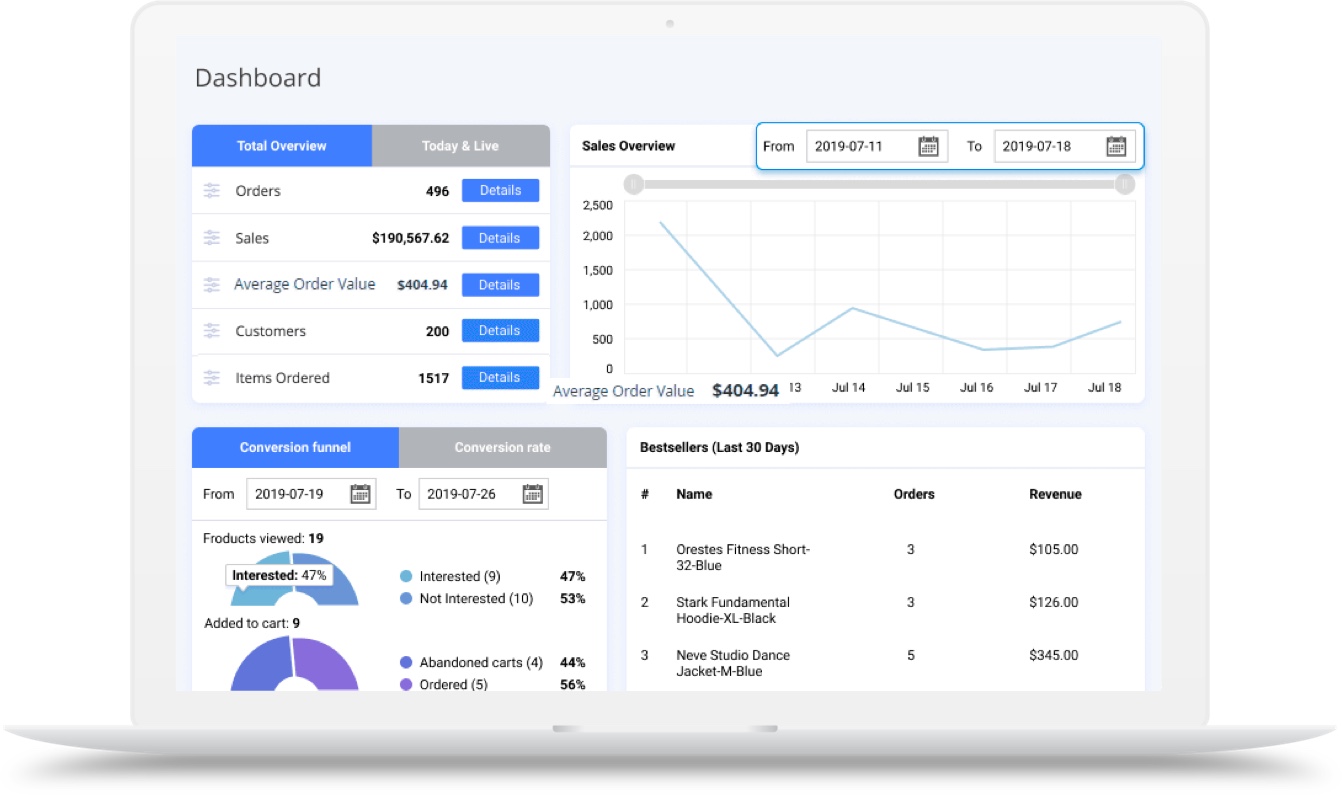Screen dimensions: 1342x795
Task: Click the Orders count 496
Action: pos(437,191)
